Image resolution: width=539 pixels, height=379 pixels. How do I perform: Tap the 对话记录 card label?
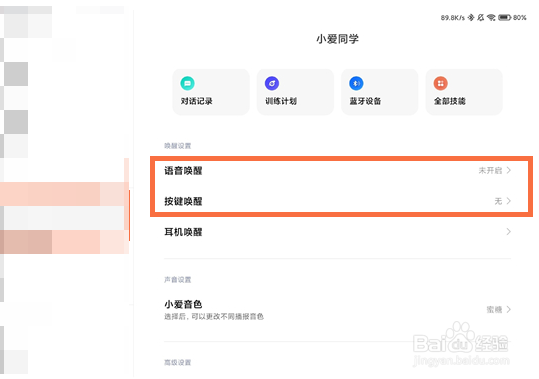[x=197, y=101]
